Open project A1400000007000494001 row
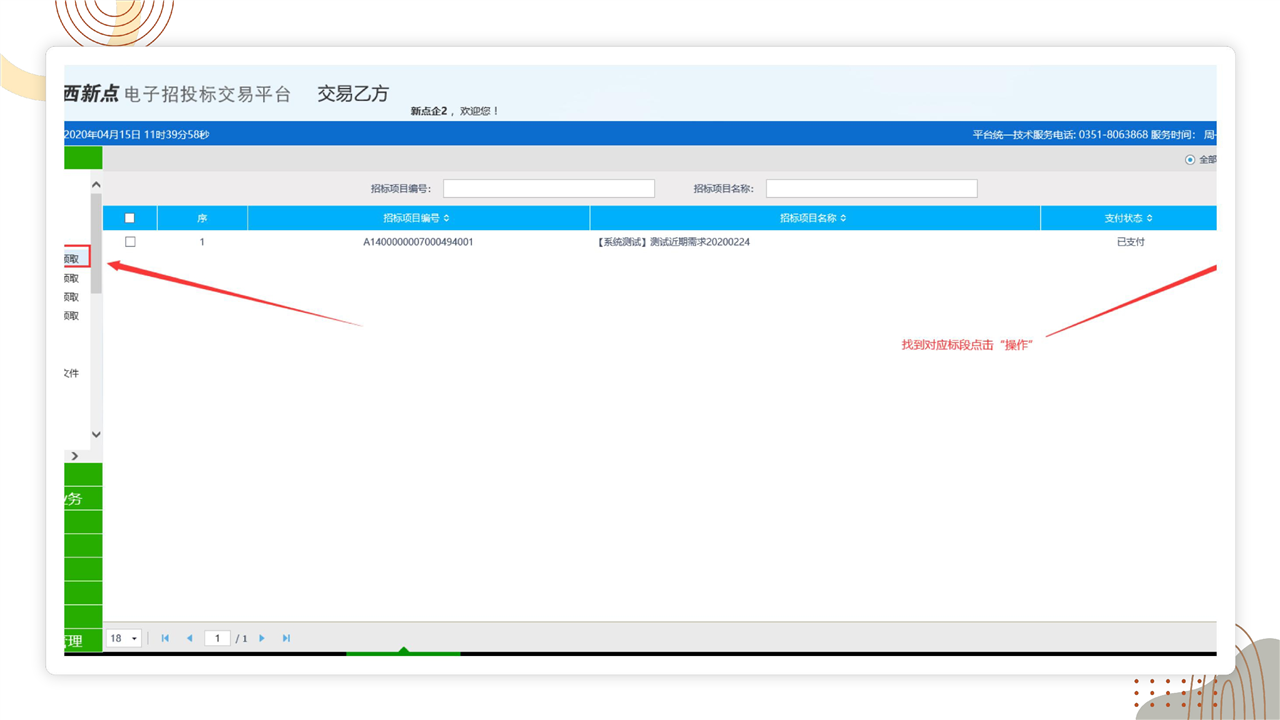1280x720 pixels. (x=418, y=242)
